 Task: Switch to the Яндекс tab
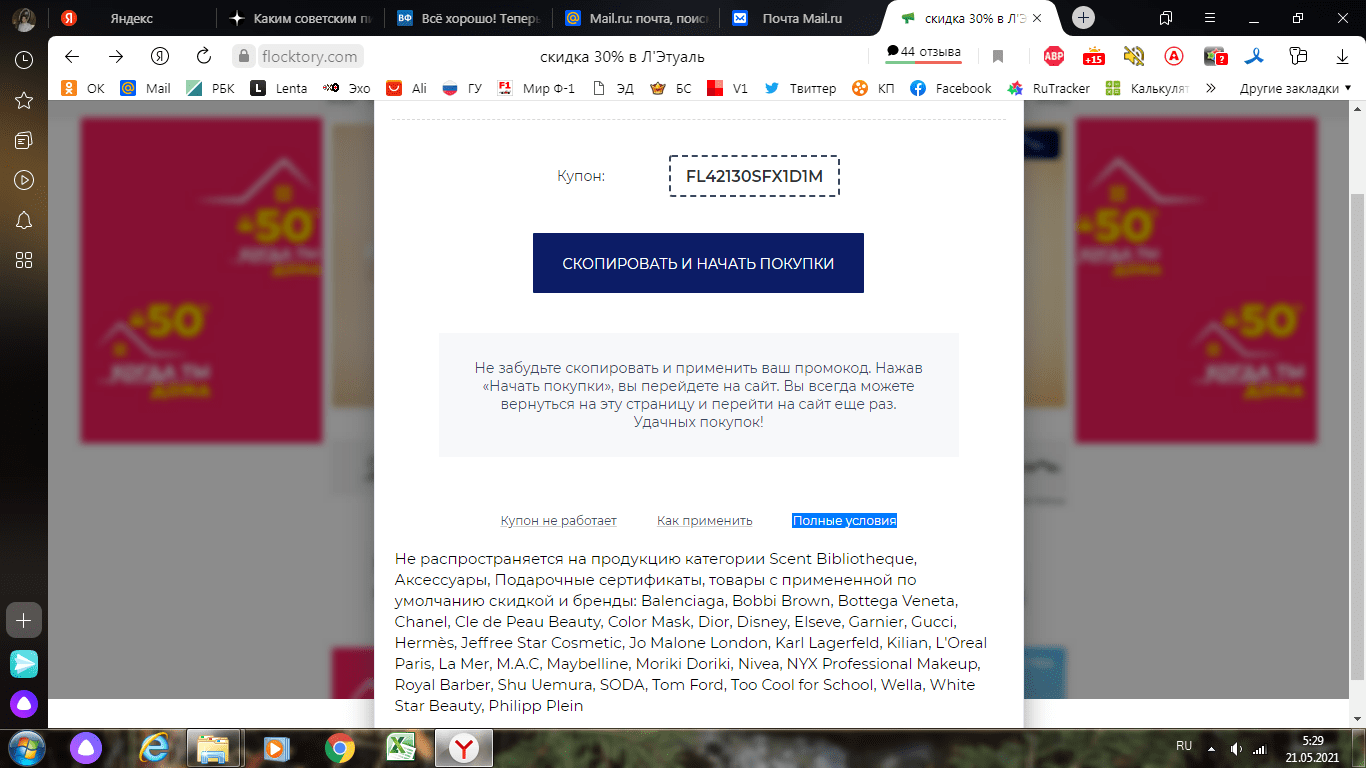[x=131, y=18]
